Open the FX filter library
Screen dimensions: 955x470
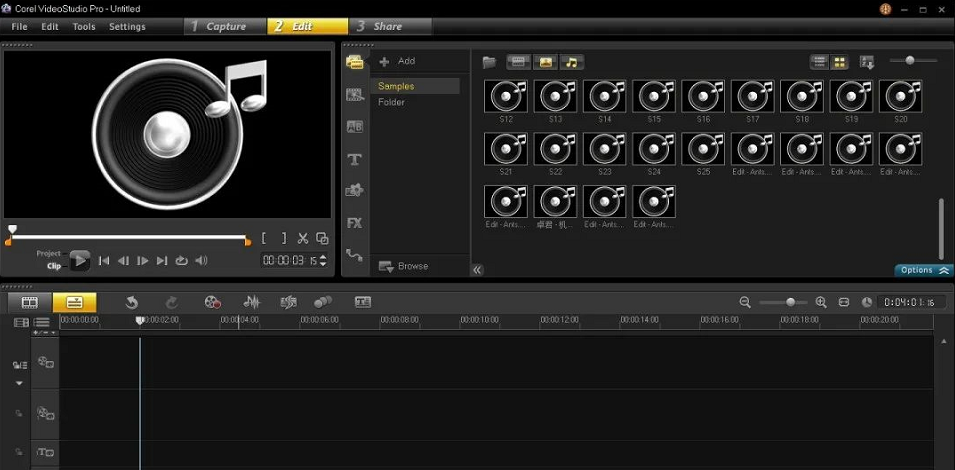click(354, 223)
